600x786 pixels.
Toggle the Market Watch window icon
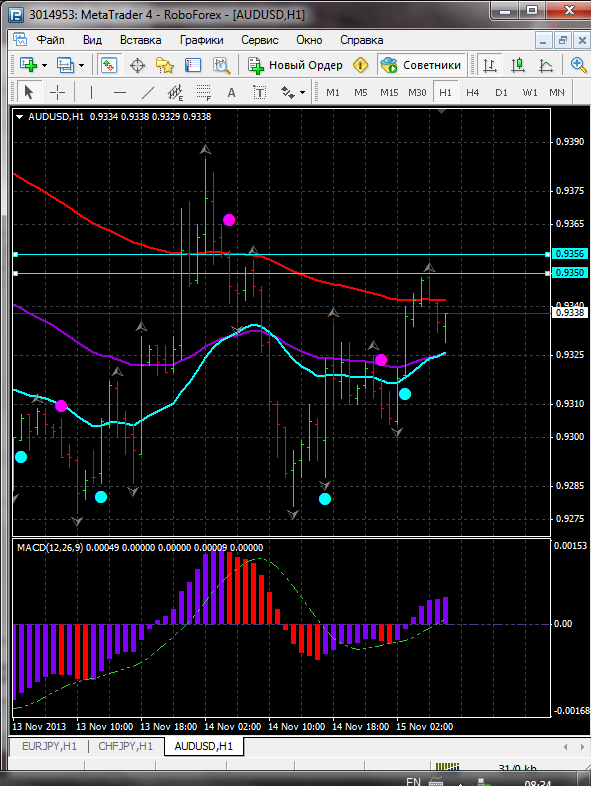click(109, 65)
